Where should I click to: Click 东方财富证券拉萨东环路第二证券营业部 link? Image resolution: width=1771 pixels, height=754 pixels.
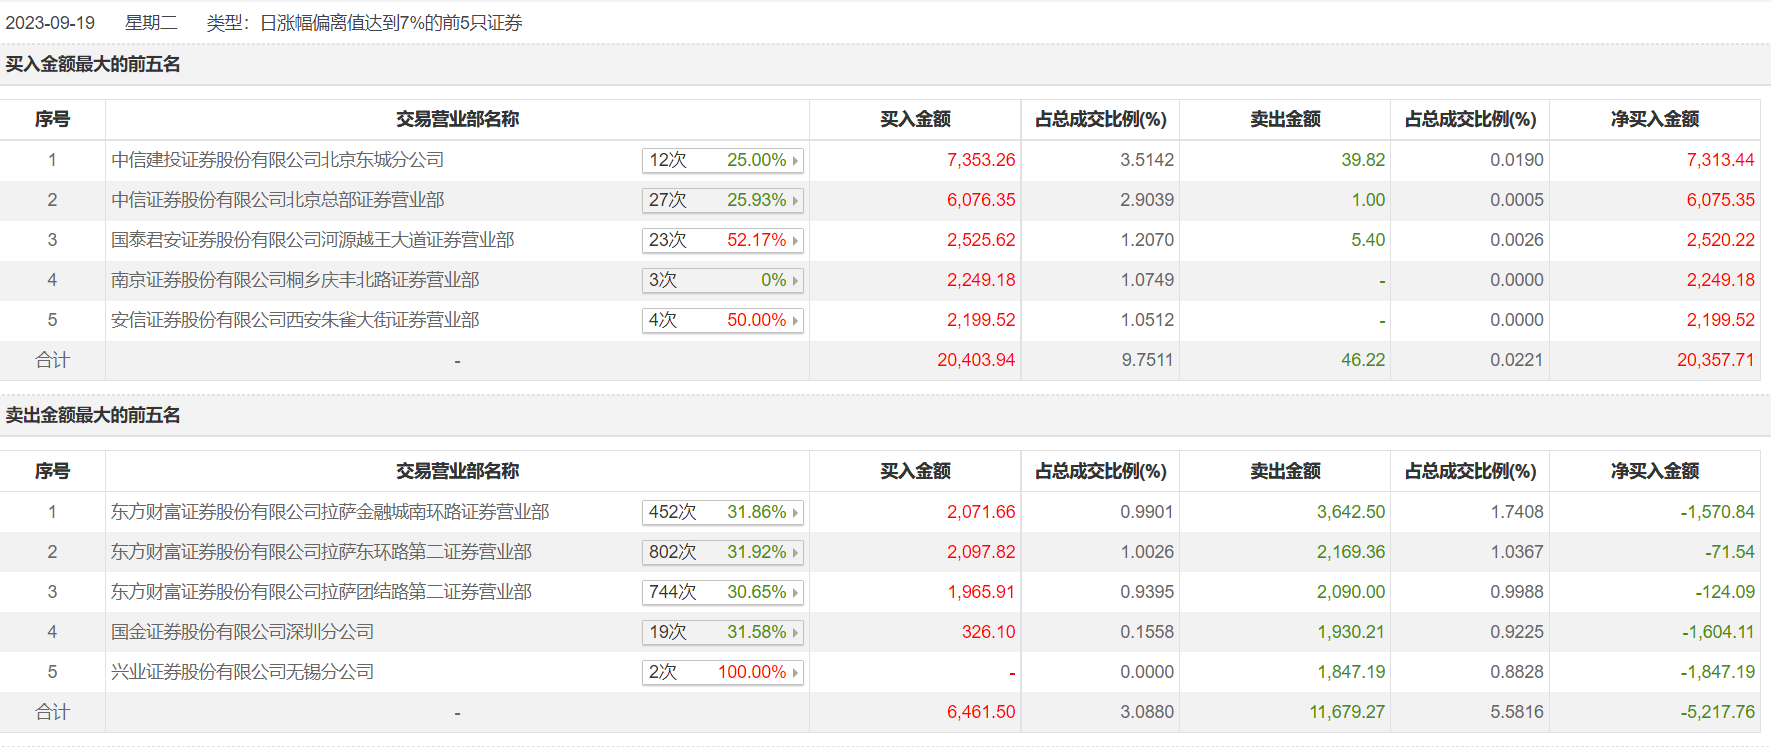[321, 552]
